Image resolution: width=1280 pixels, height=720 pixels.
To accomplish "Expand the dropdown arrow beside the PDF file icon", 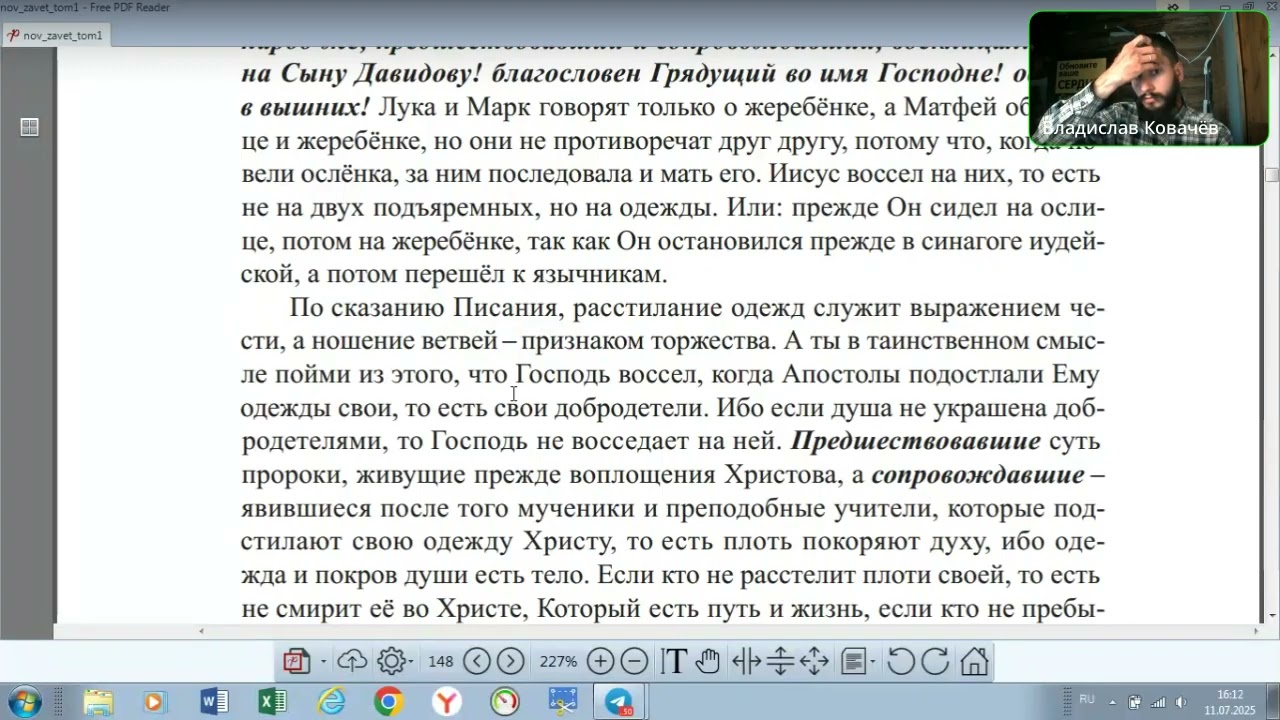I will click(x=323, y=662).
